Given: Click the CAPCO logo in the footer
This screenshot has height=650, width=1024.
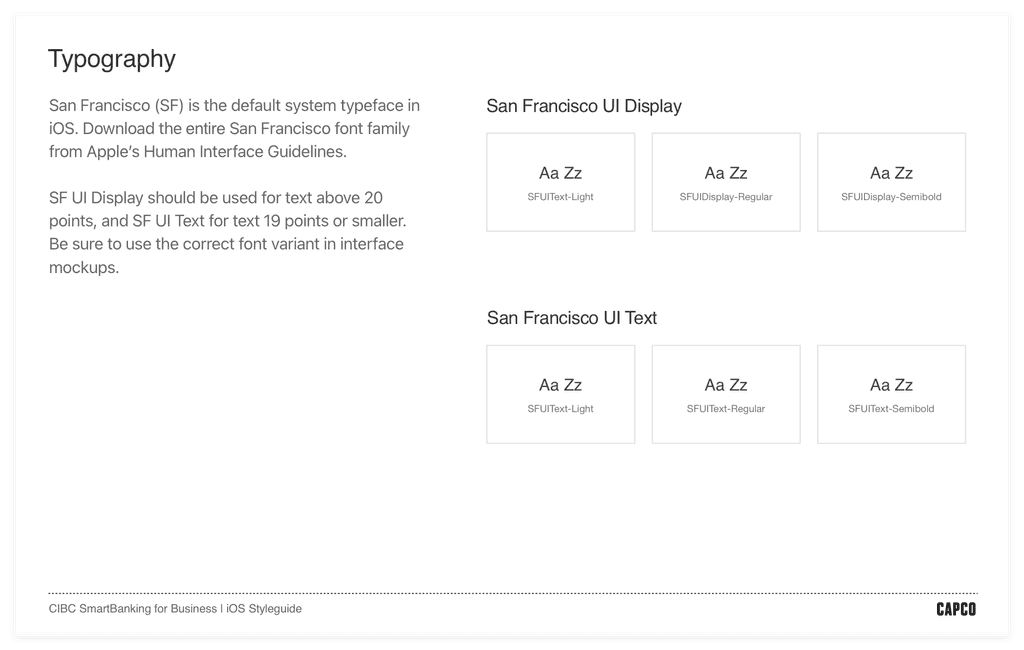Looking at the screenshot, I should point(956,609).
